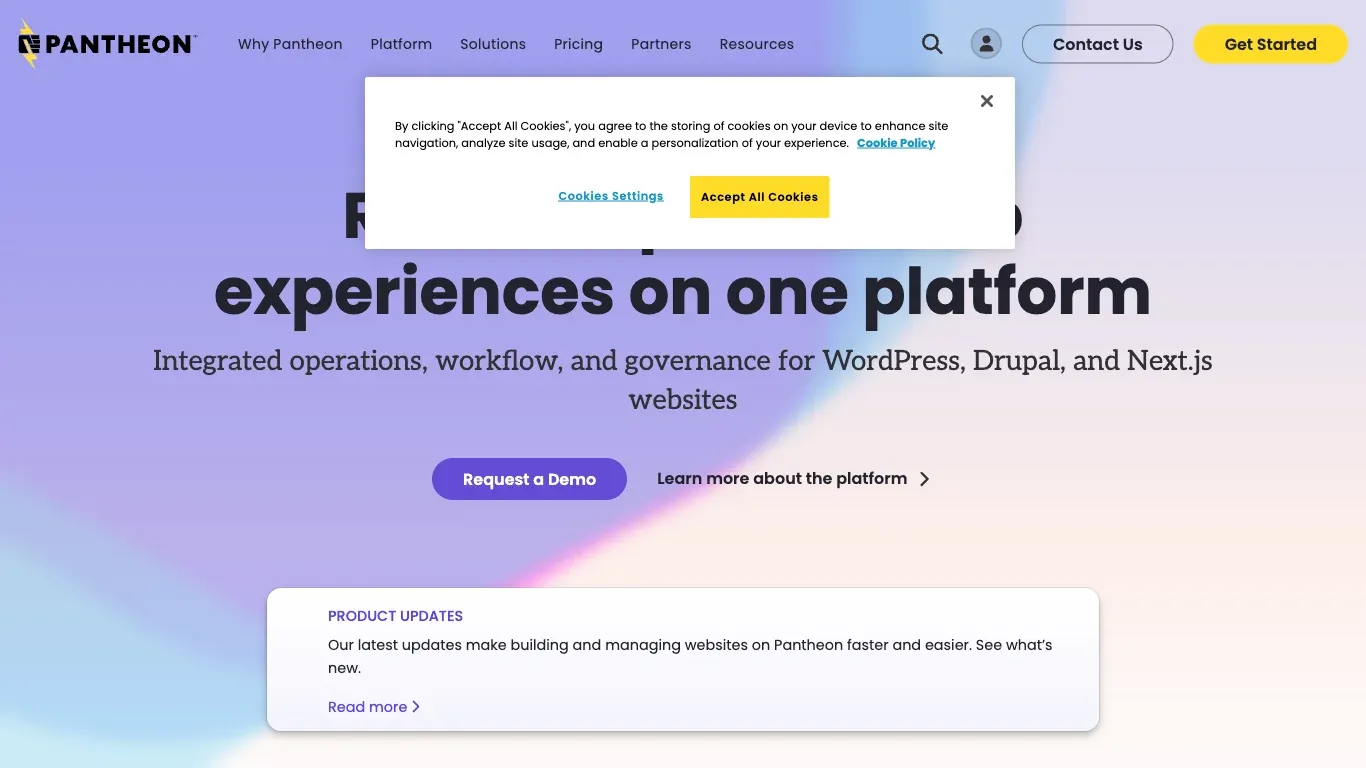Screen dimensions: 1366x768
Task: Click the 'Integrated operations, workflow' subheading
Action: (x=682, y=379)
